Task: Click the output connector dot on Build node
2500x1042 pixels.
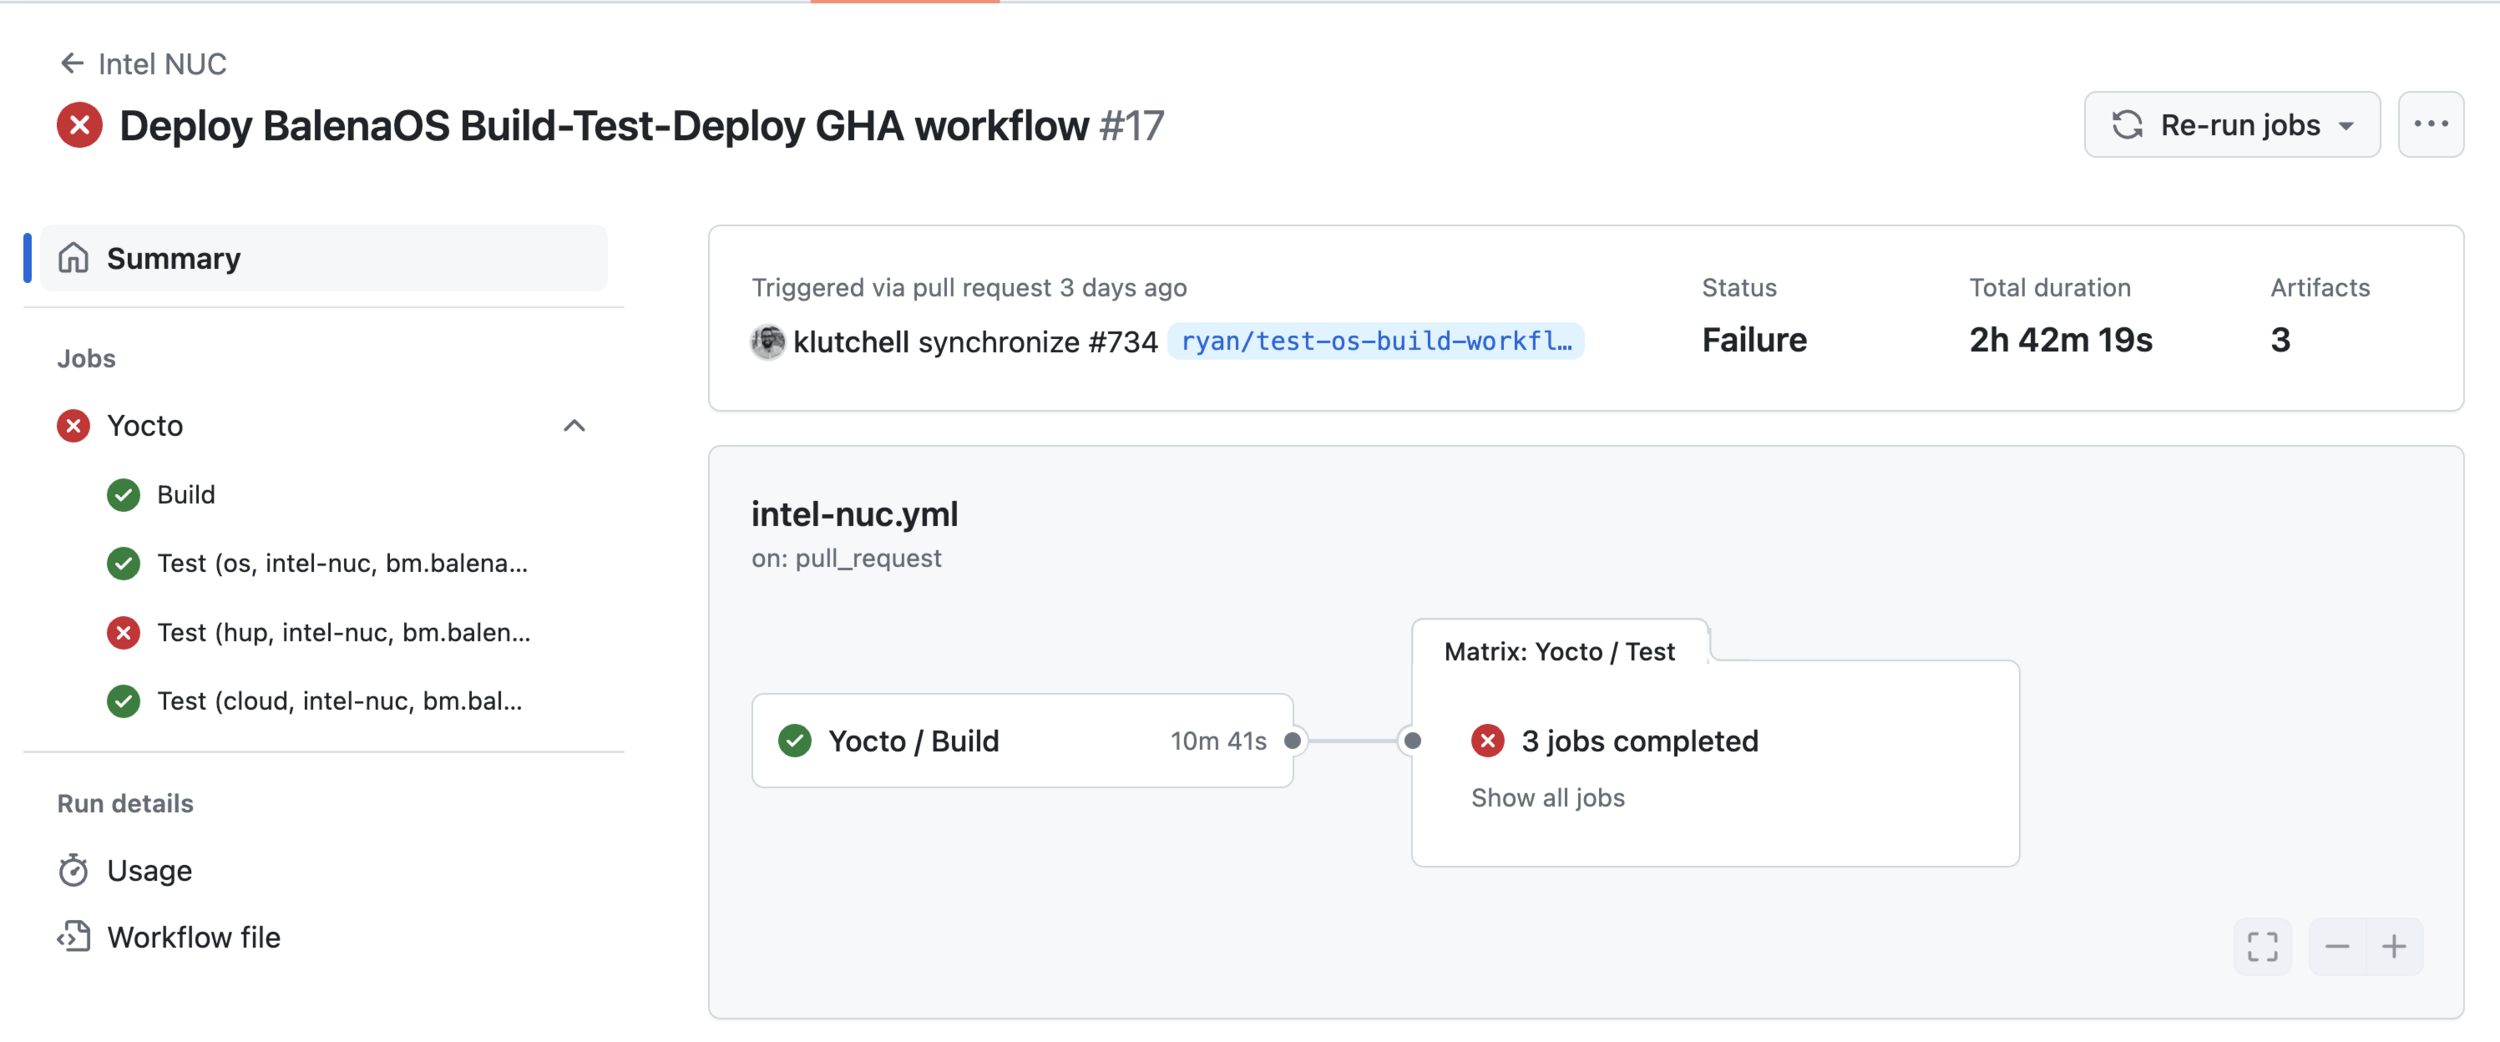Action: 1293,741
